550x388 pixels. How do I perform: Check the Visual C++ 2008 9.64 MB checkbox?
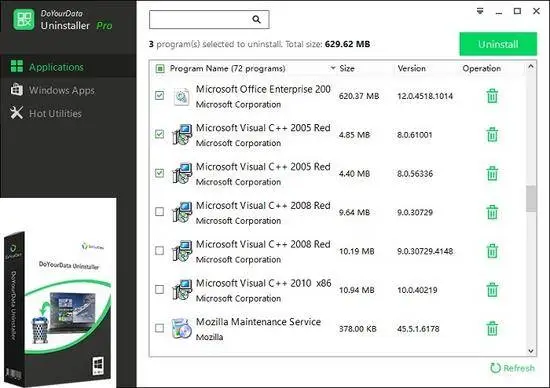click(159, 212)
